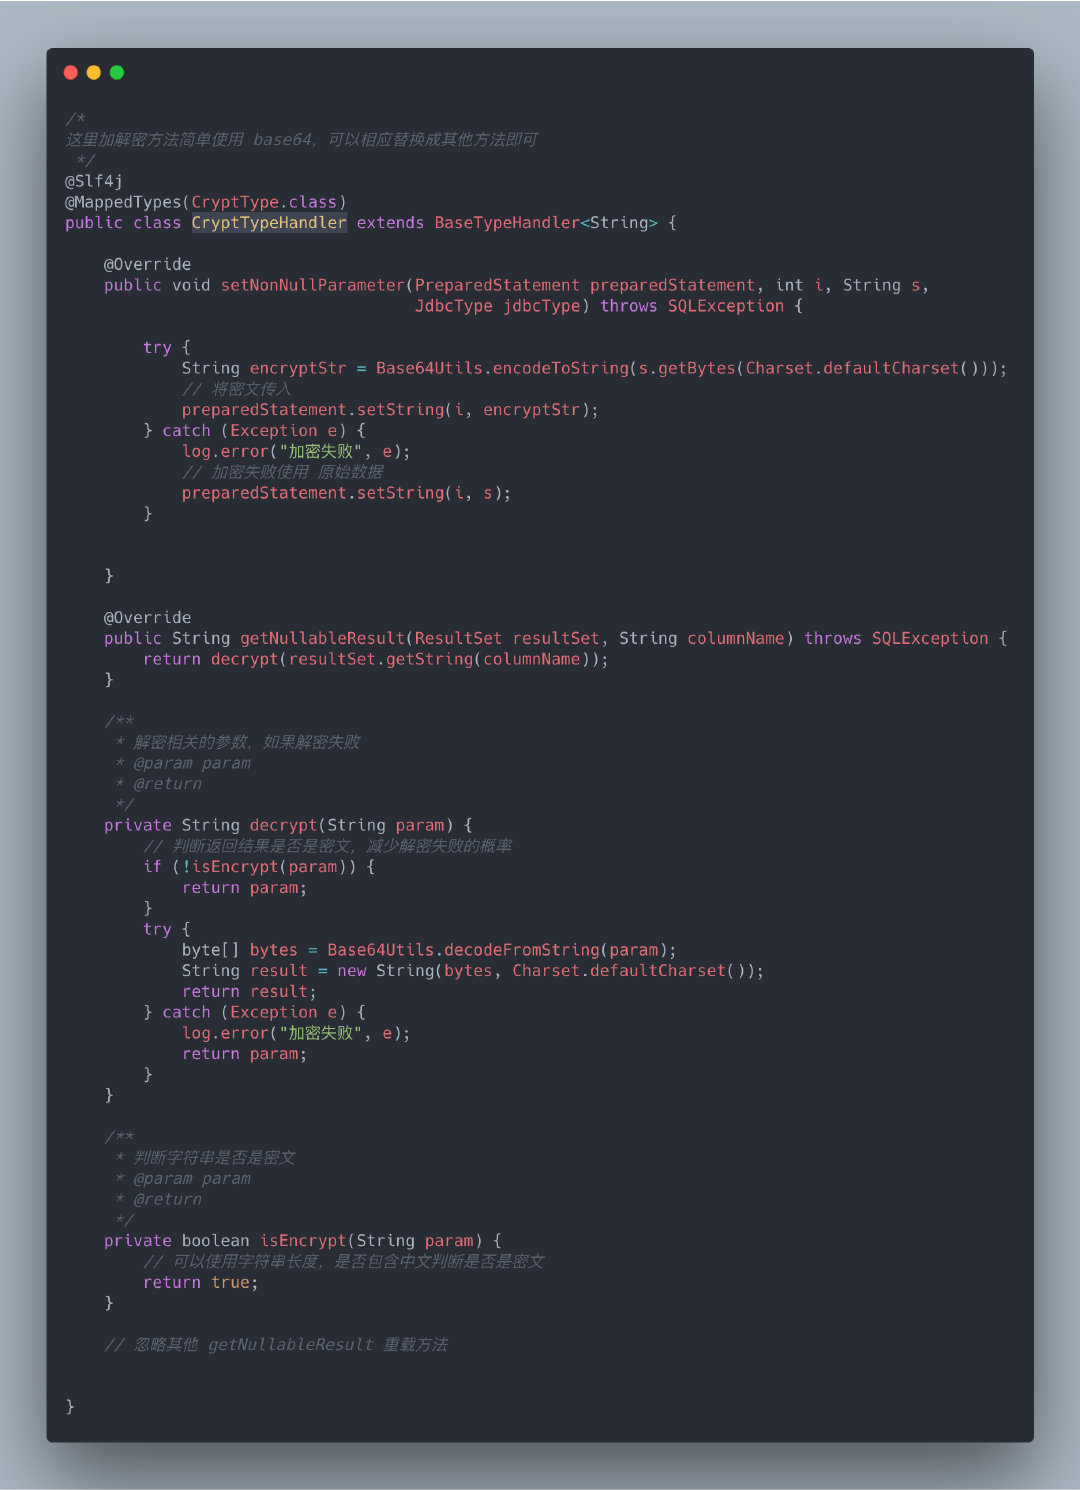Screen dimensions: 1080x1490
Task: Click Base64Utils.encodeToString call
Action: pos(503,368)
